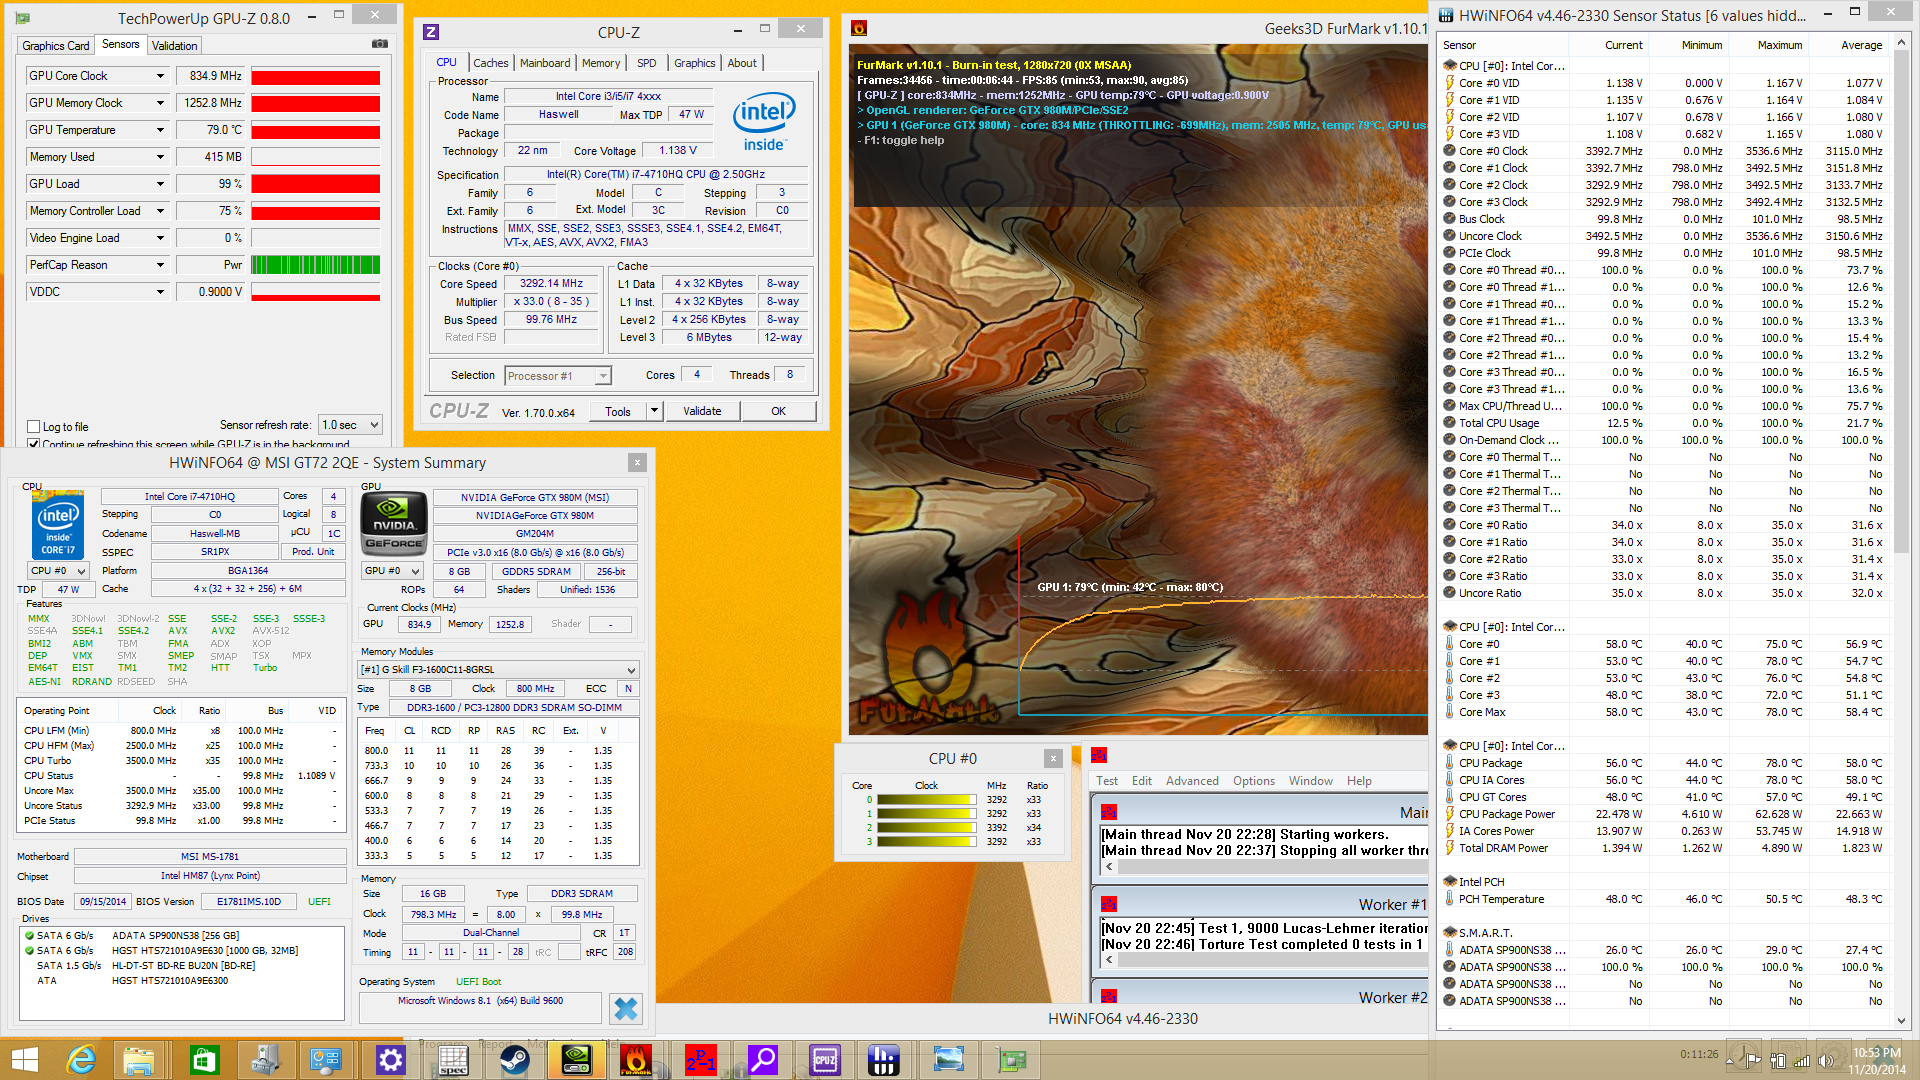This screenshot has height=1080, width=1920.
Task: Open the Tools dropdown arrow in CPU-Z
Action: [654, 411]
